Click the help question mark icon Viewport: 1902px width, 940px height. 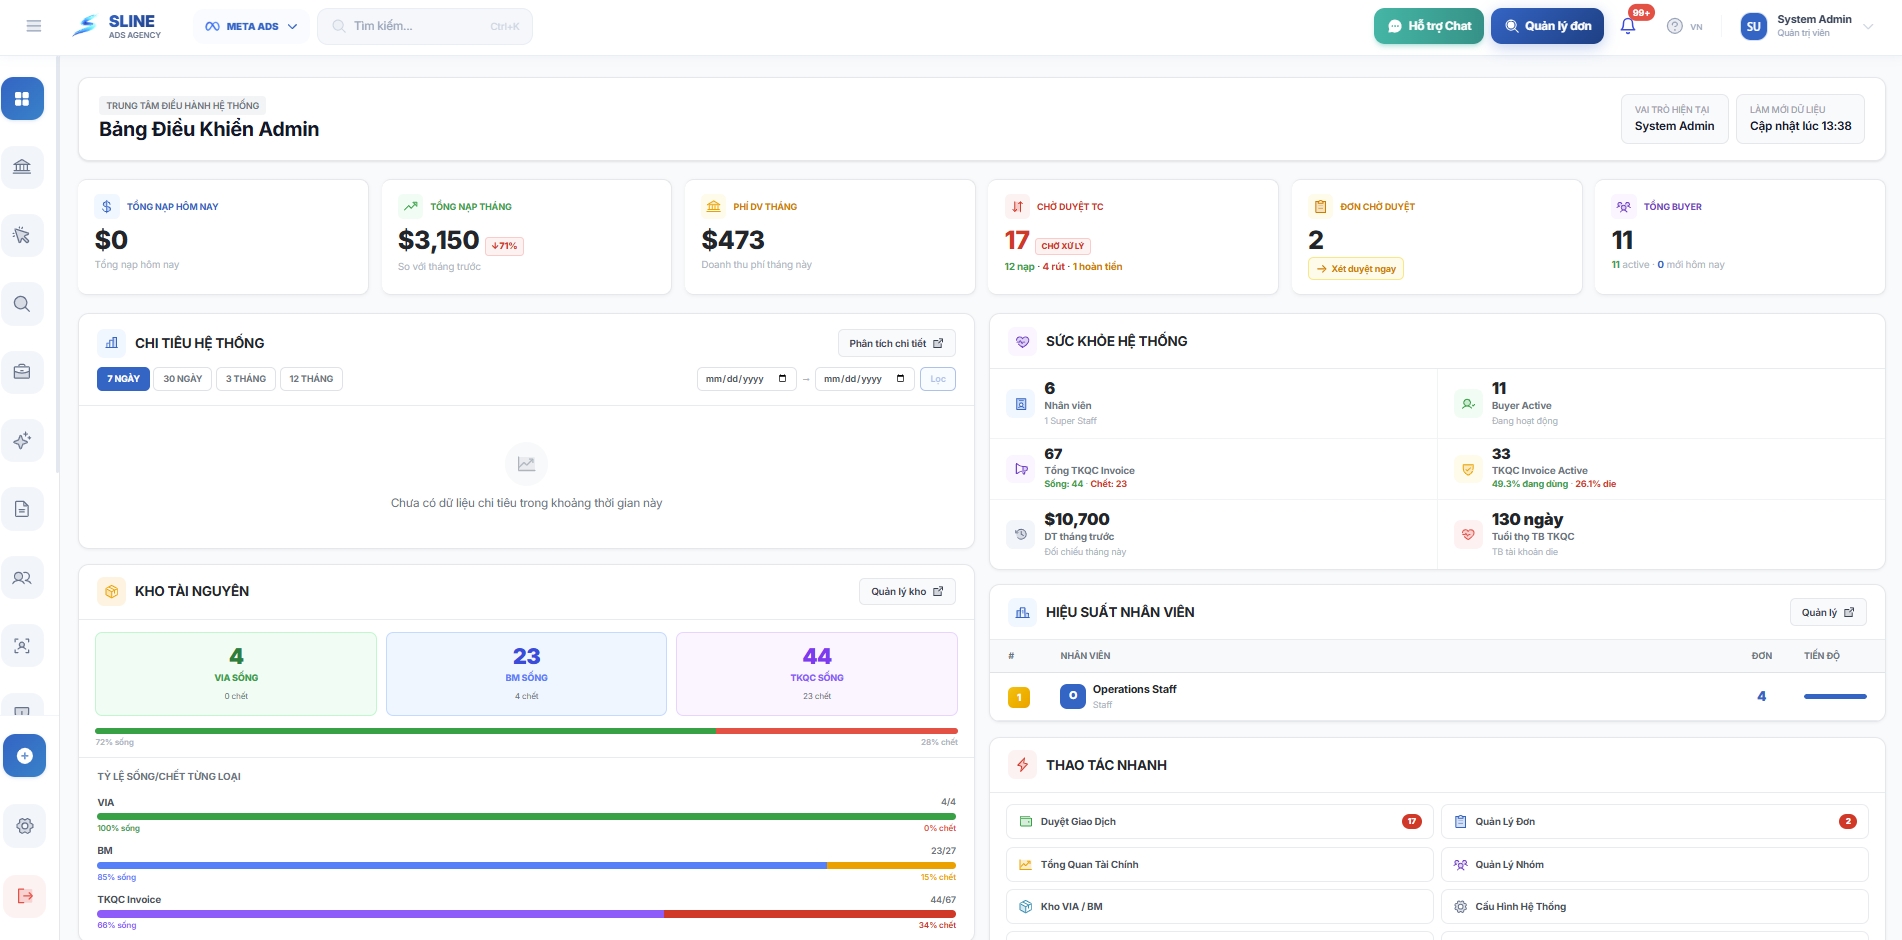1674,26
